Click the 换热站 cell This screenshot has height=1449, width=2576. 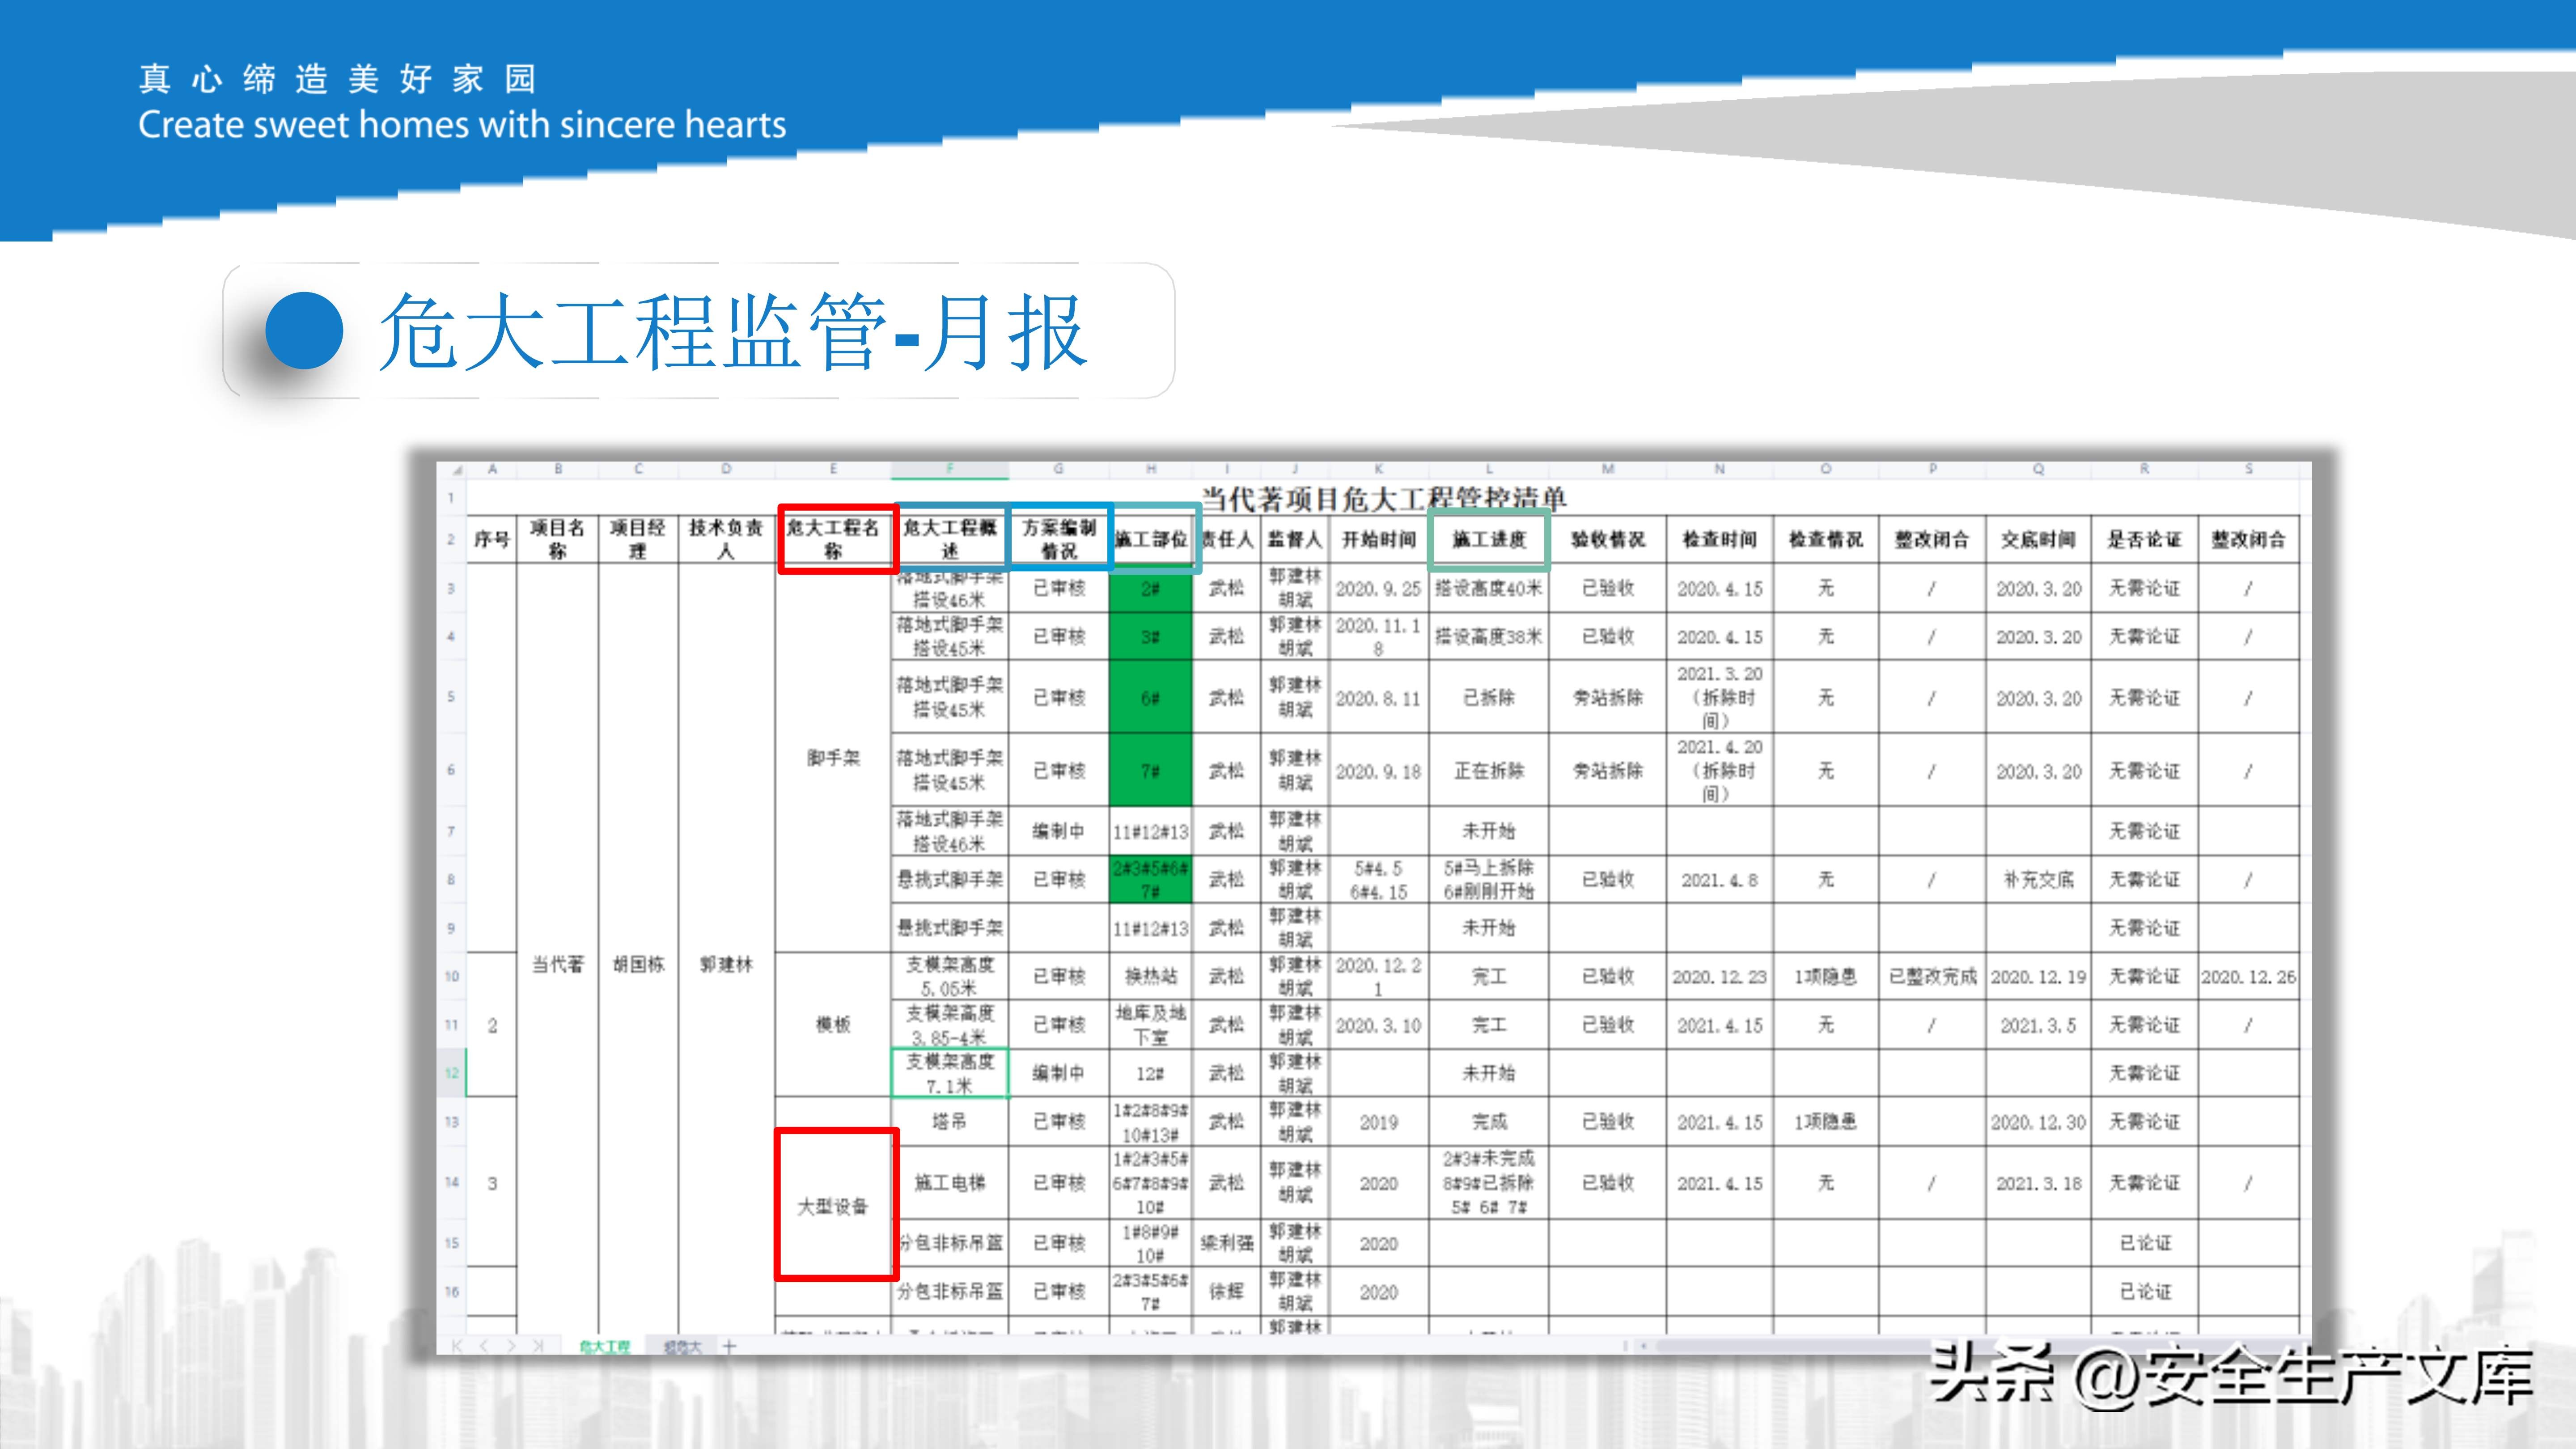click(x=1151, y=976)
